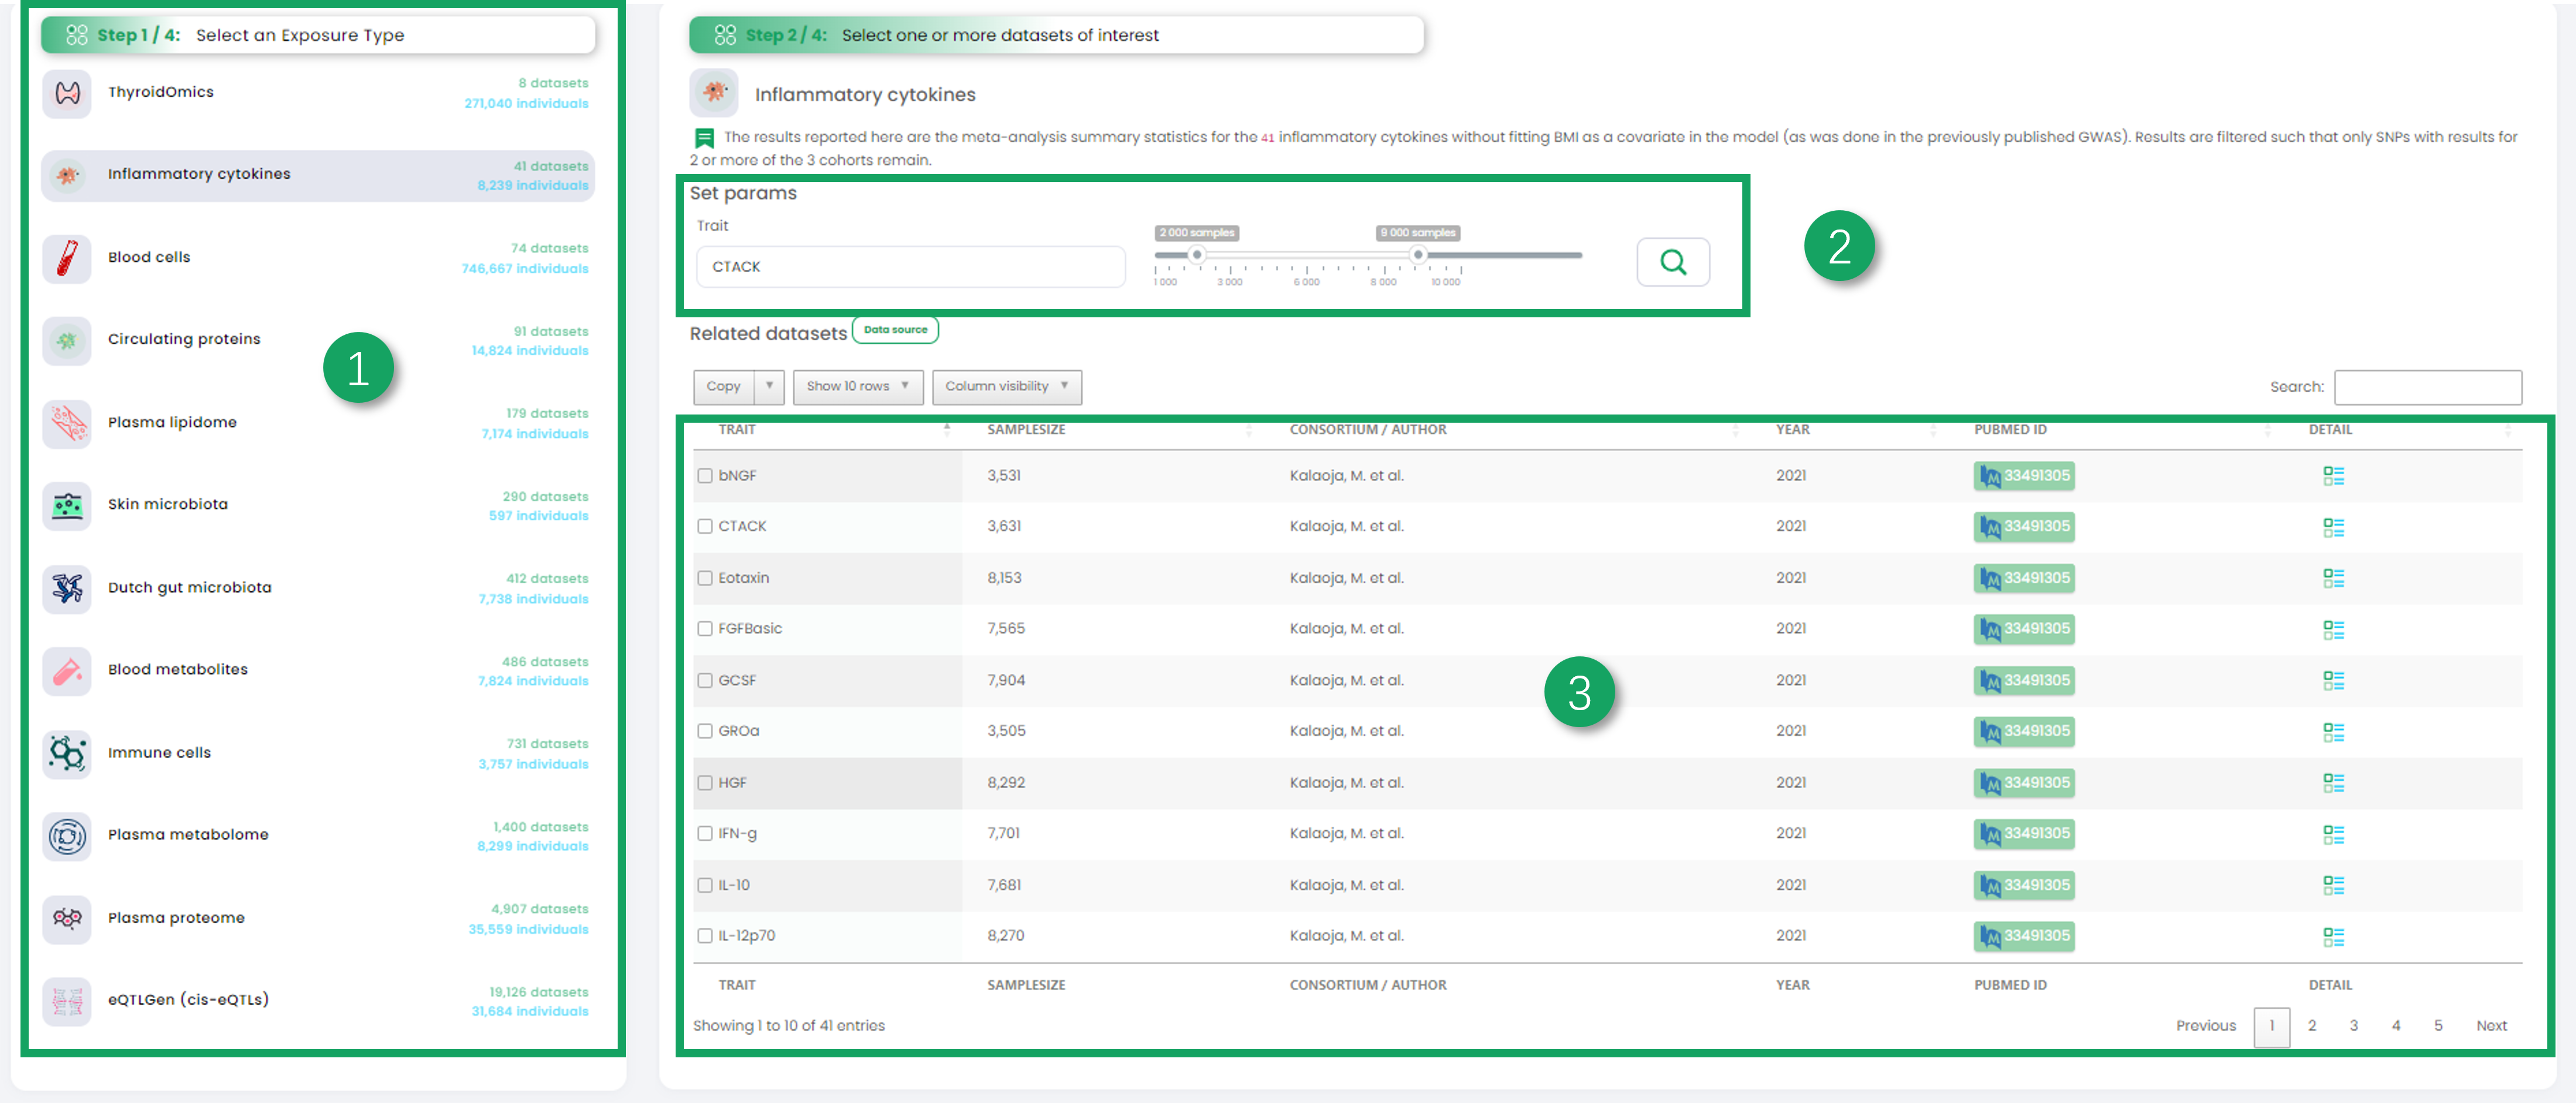Click the Immune cells icon

tap(67, 753)
